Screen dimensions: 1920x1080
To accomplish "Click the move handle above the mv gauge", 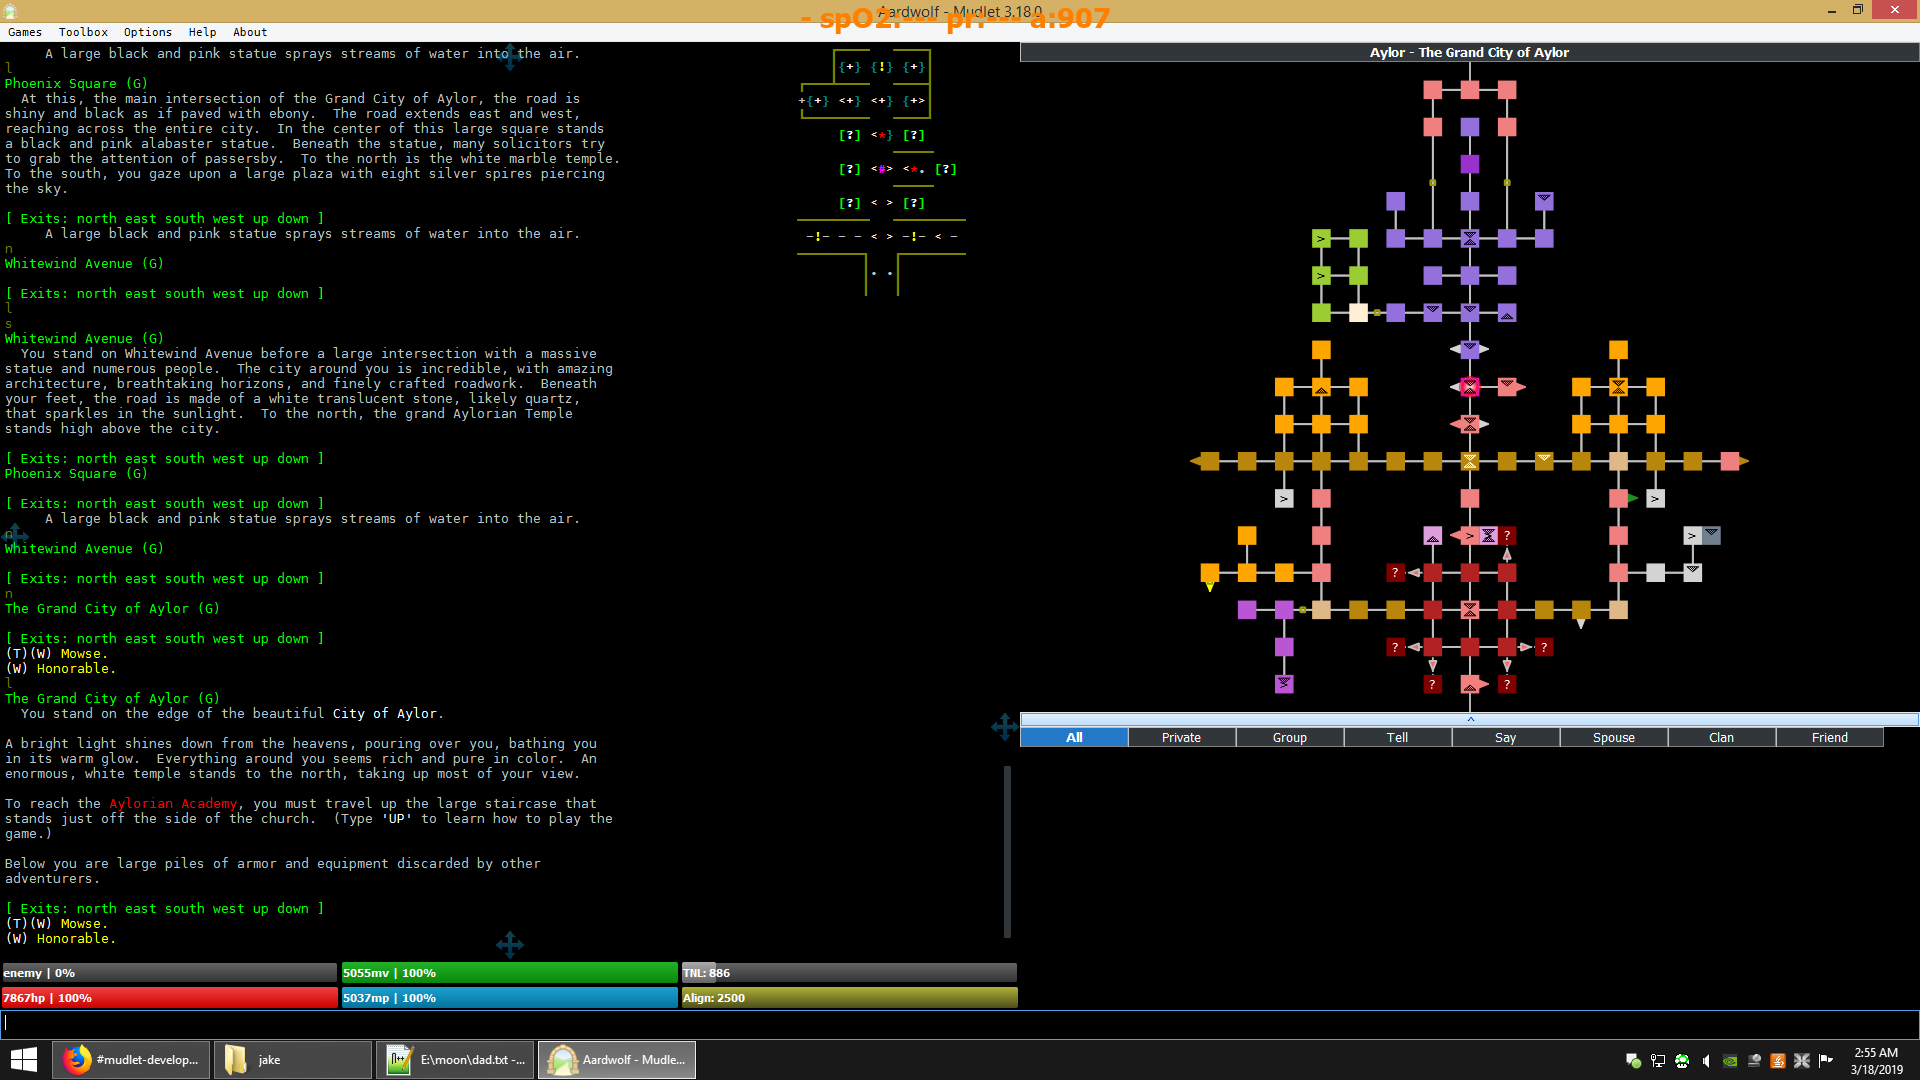I will [510, 945].
